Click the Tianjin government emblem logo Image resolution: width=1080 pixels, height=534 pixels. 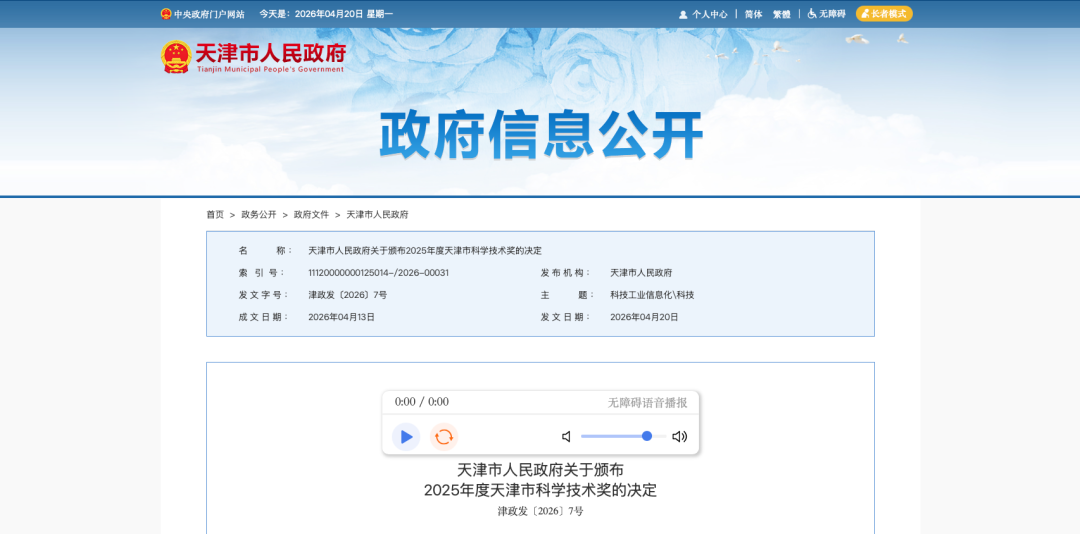coord(176,57)
